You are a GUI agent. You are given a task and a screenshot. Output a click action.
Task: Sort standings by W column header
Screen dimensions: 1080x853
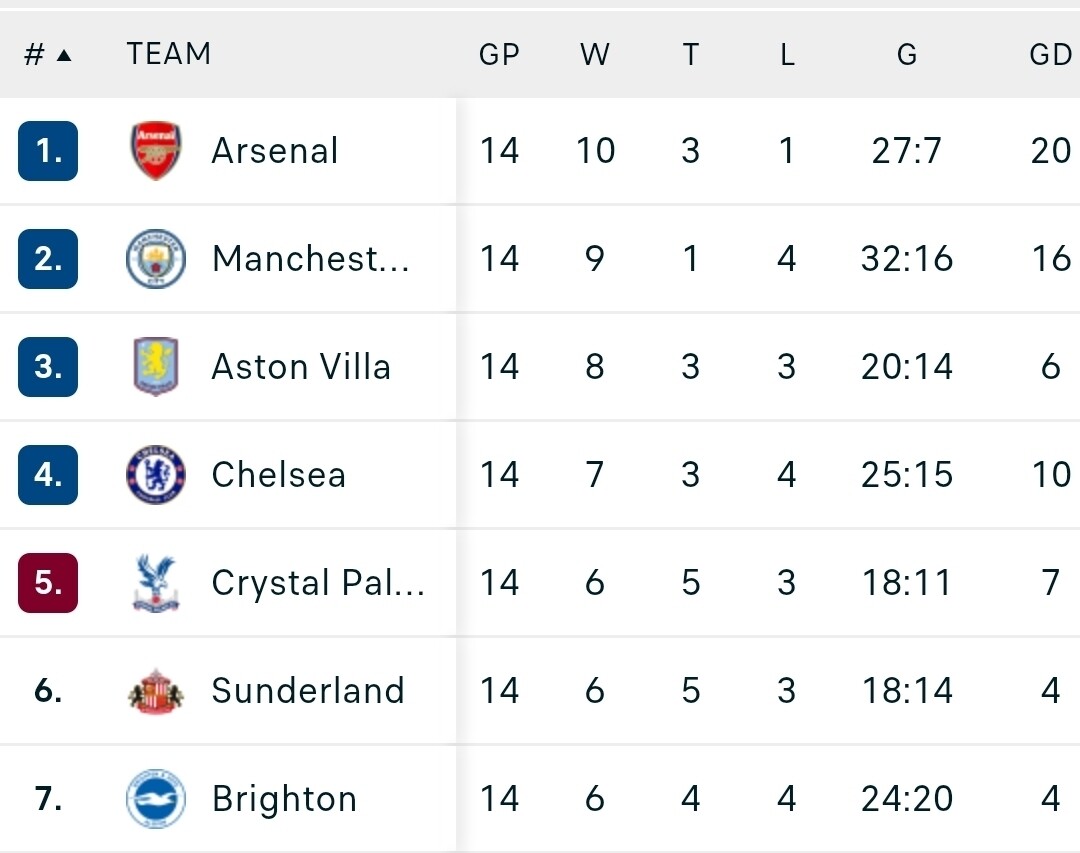point(595,55)
